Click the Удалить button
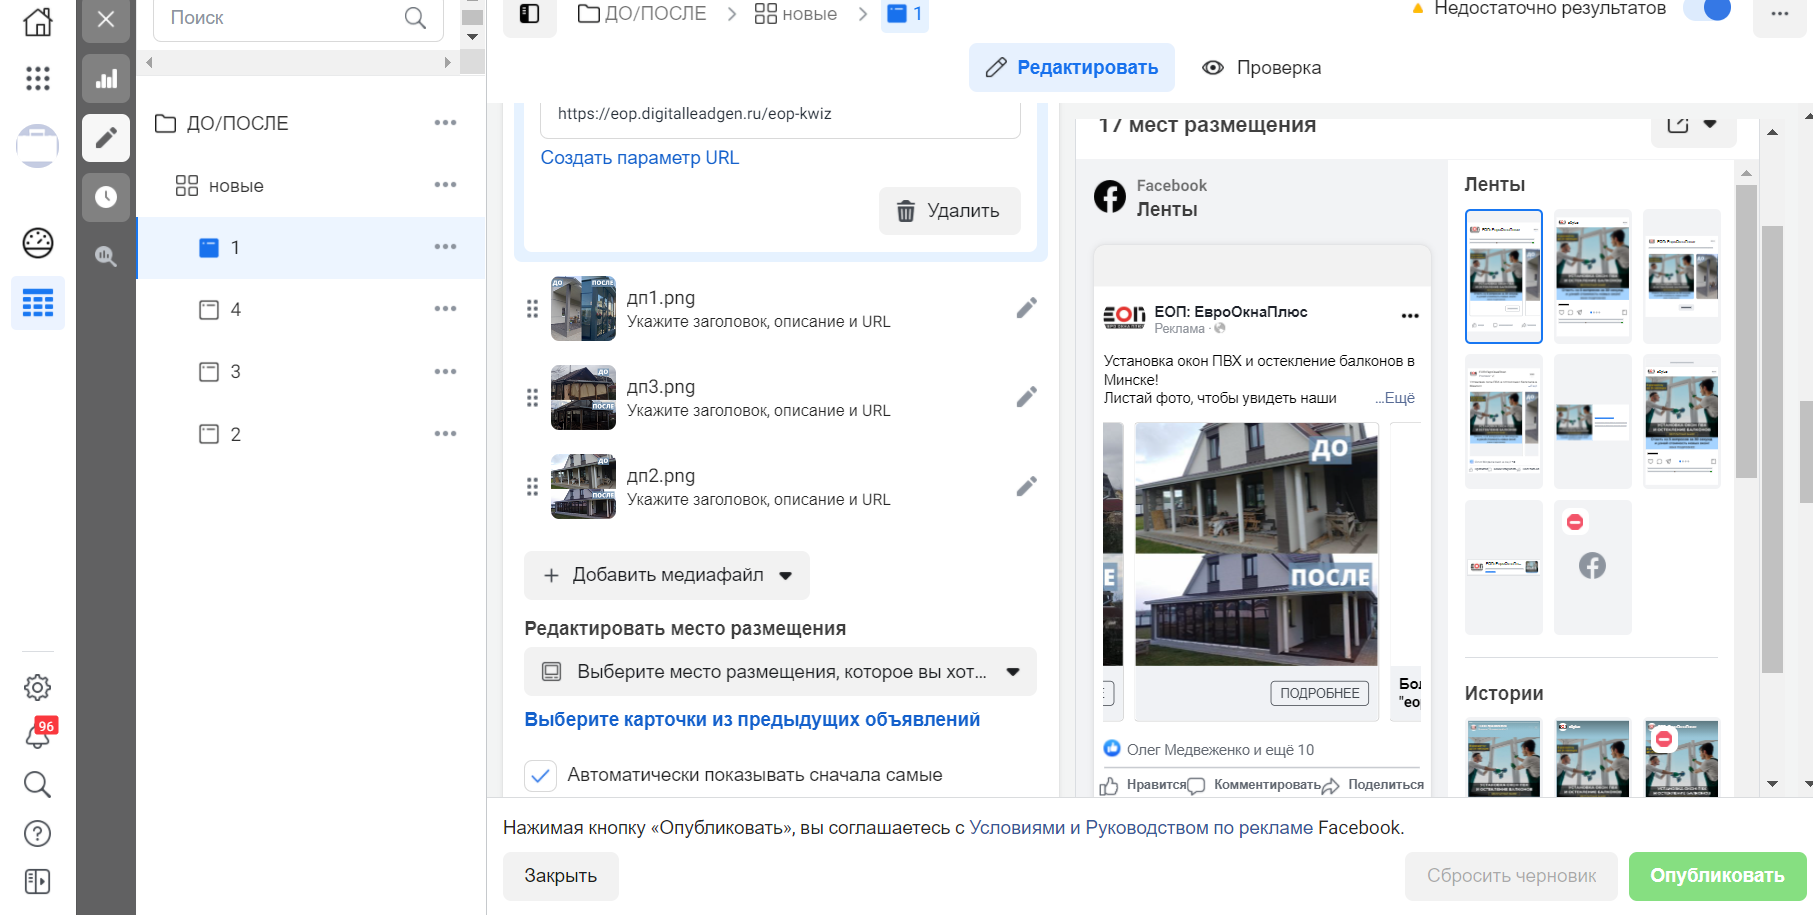The height and width of the screenshot is (915, 1813). 950,211
